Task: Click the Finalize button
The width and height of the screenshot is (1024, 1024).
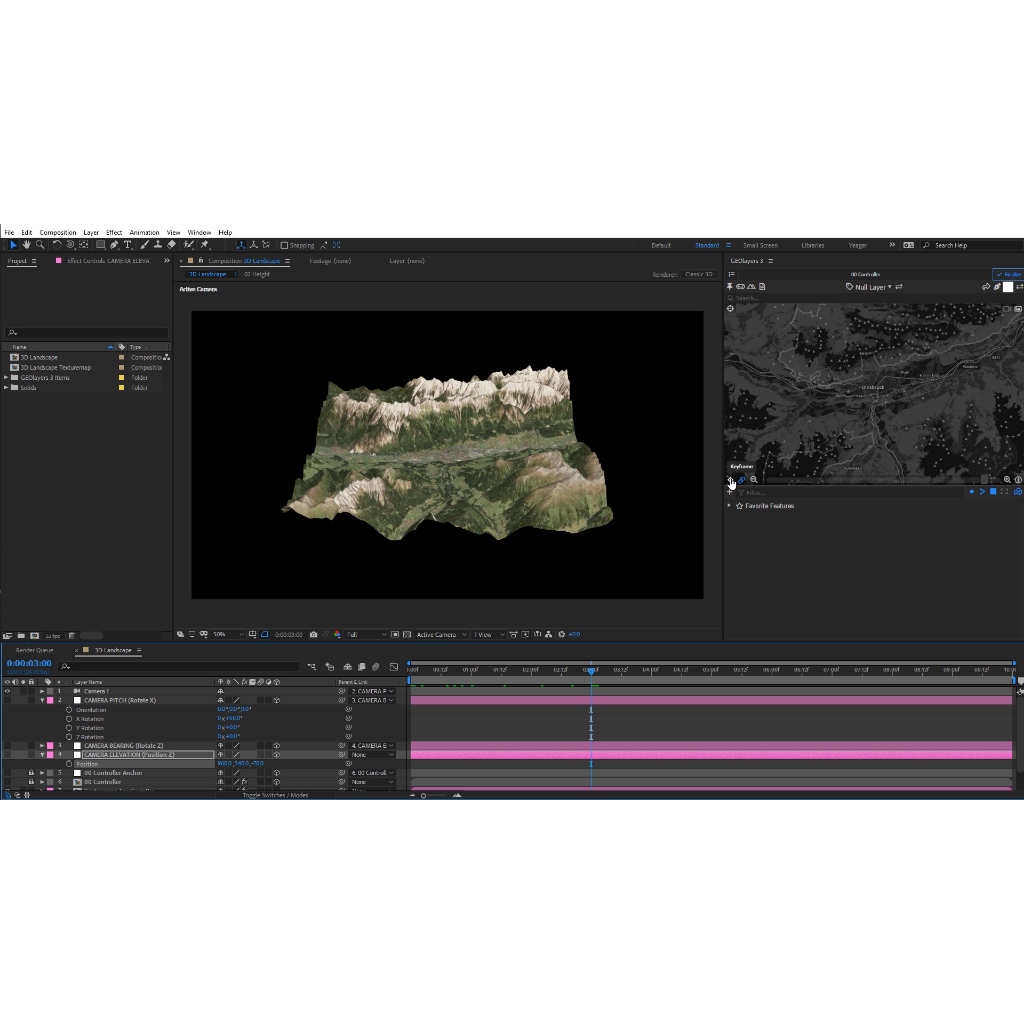Action: pos(1008,274)
